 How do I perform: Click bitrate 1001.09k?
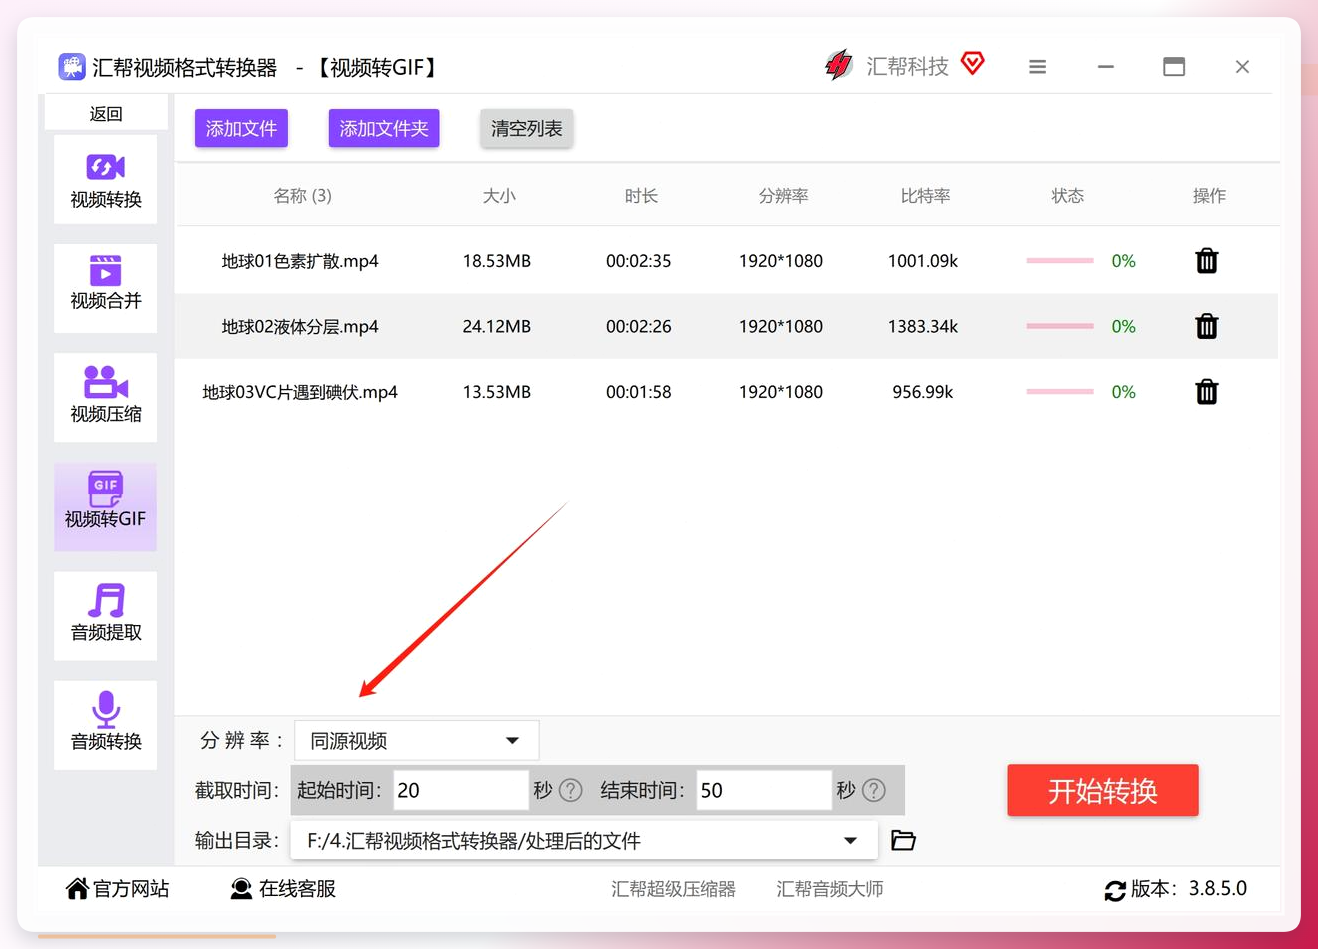923,261
